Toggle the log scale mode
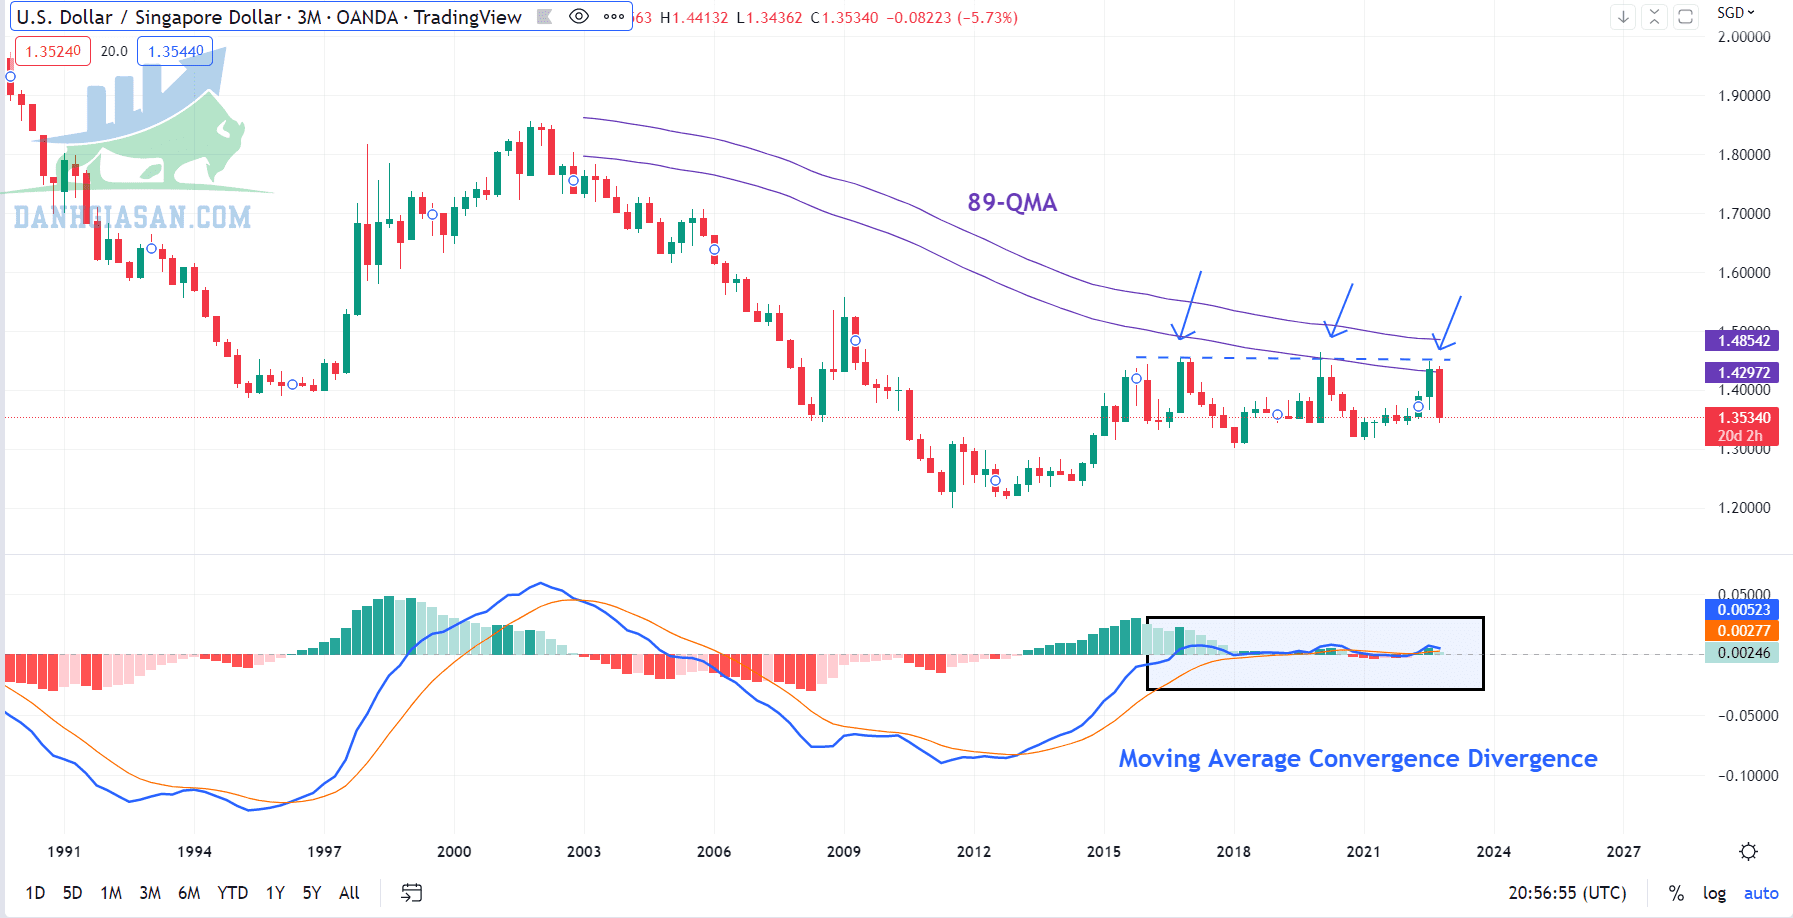The image size is (1793, 918). [1714, 893]
